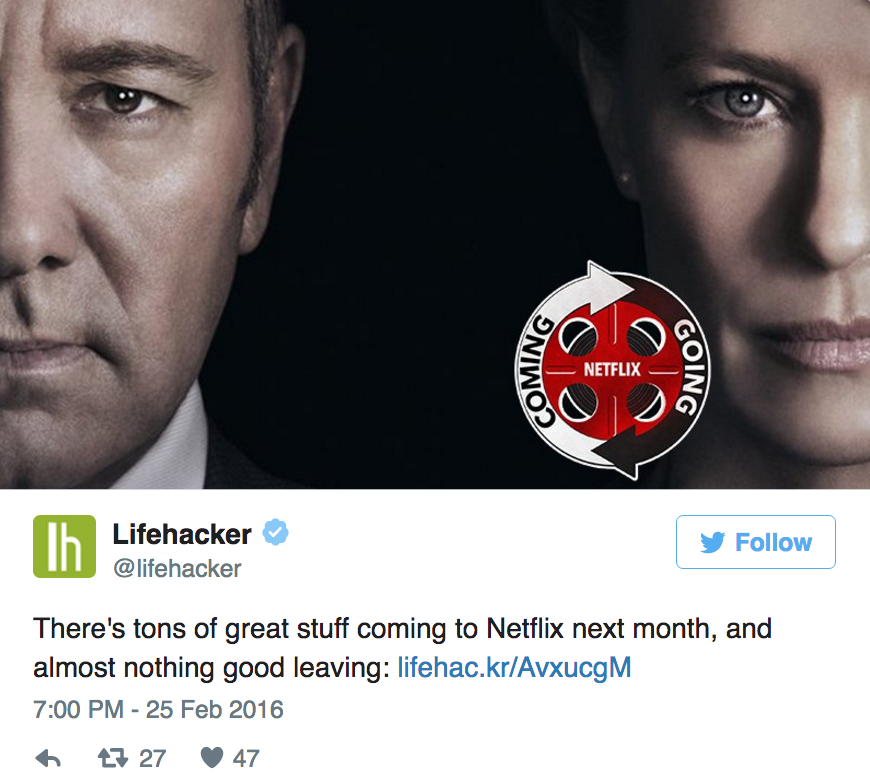This screenshot has width=870, height=778.
Task: Open the tweet's attached image
Action: coord(435,244)
